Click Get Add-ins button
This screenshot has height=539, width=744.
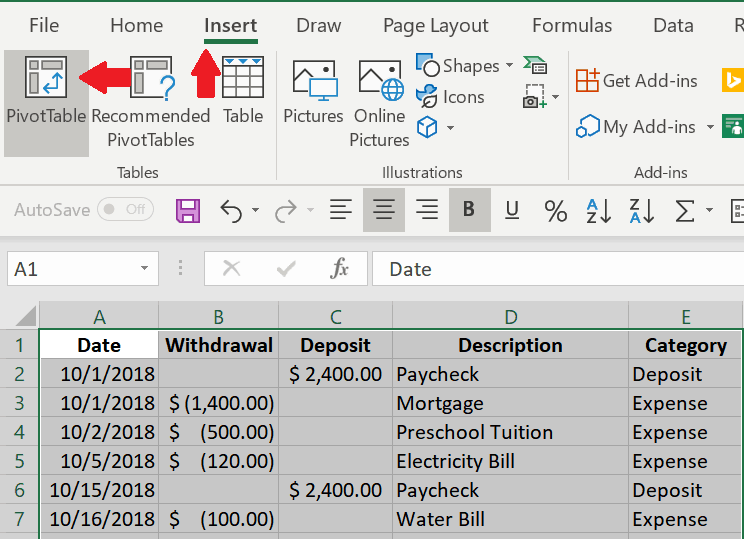[x=637, y=81]
